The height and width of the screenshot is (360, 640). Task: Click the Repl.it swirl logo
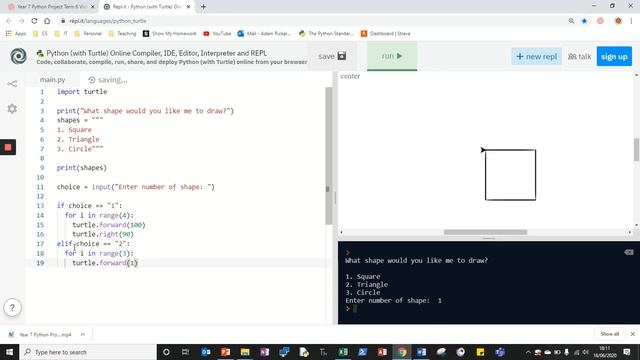pyautogui.click(x=18, y=56)
